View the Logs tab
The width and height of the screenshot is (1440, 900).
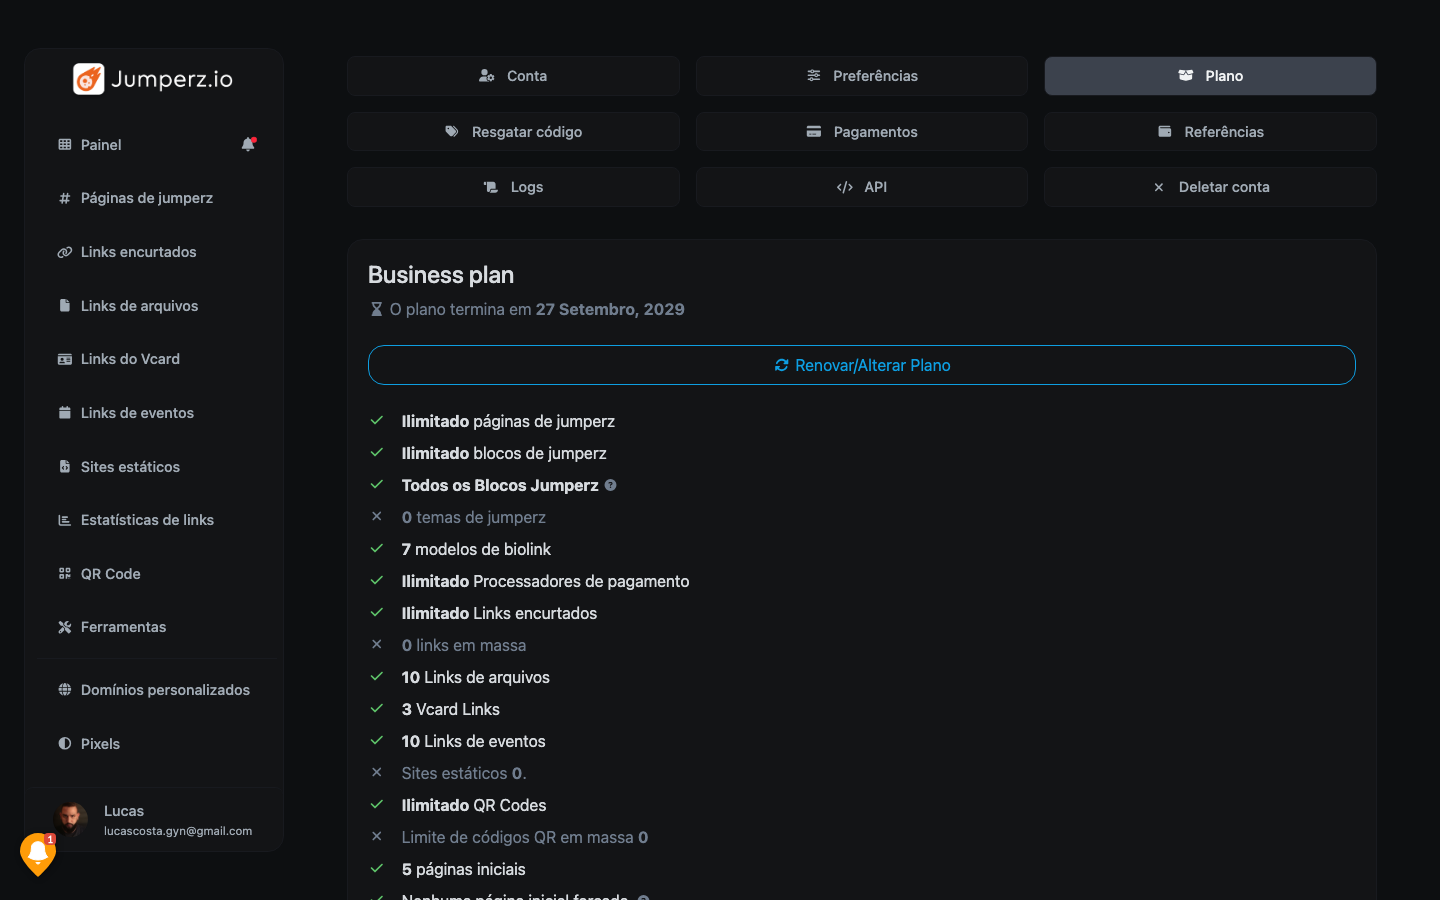(x=513, y=187)
